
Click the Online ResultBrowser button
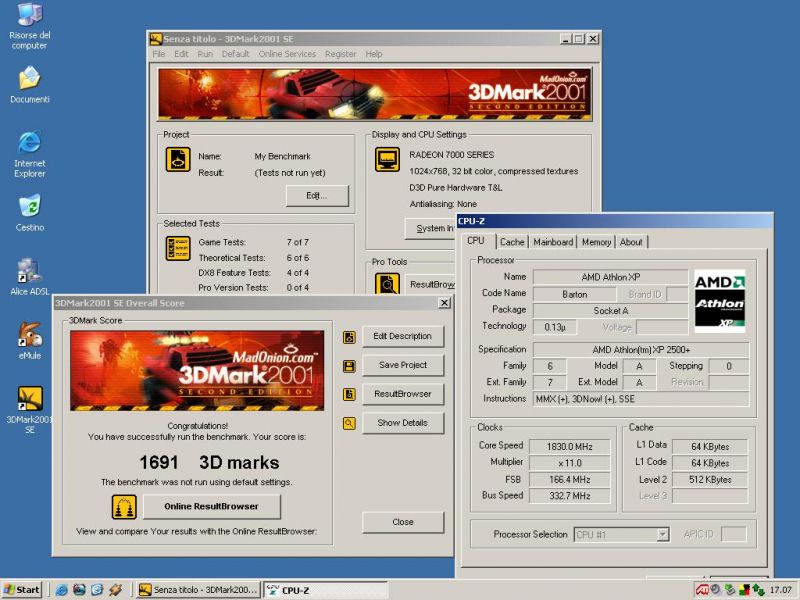[211, 507]
